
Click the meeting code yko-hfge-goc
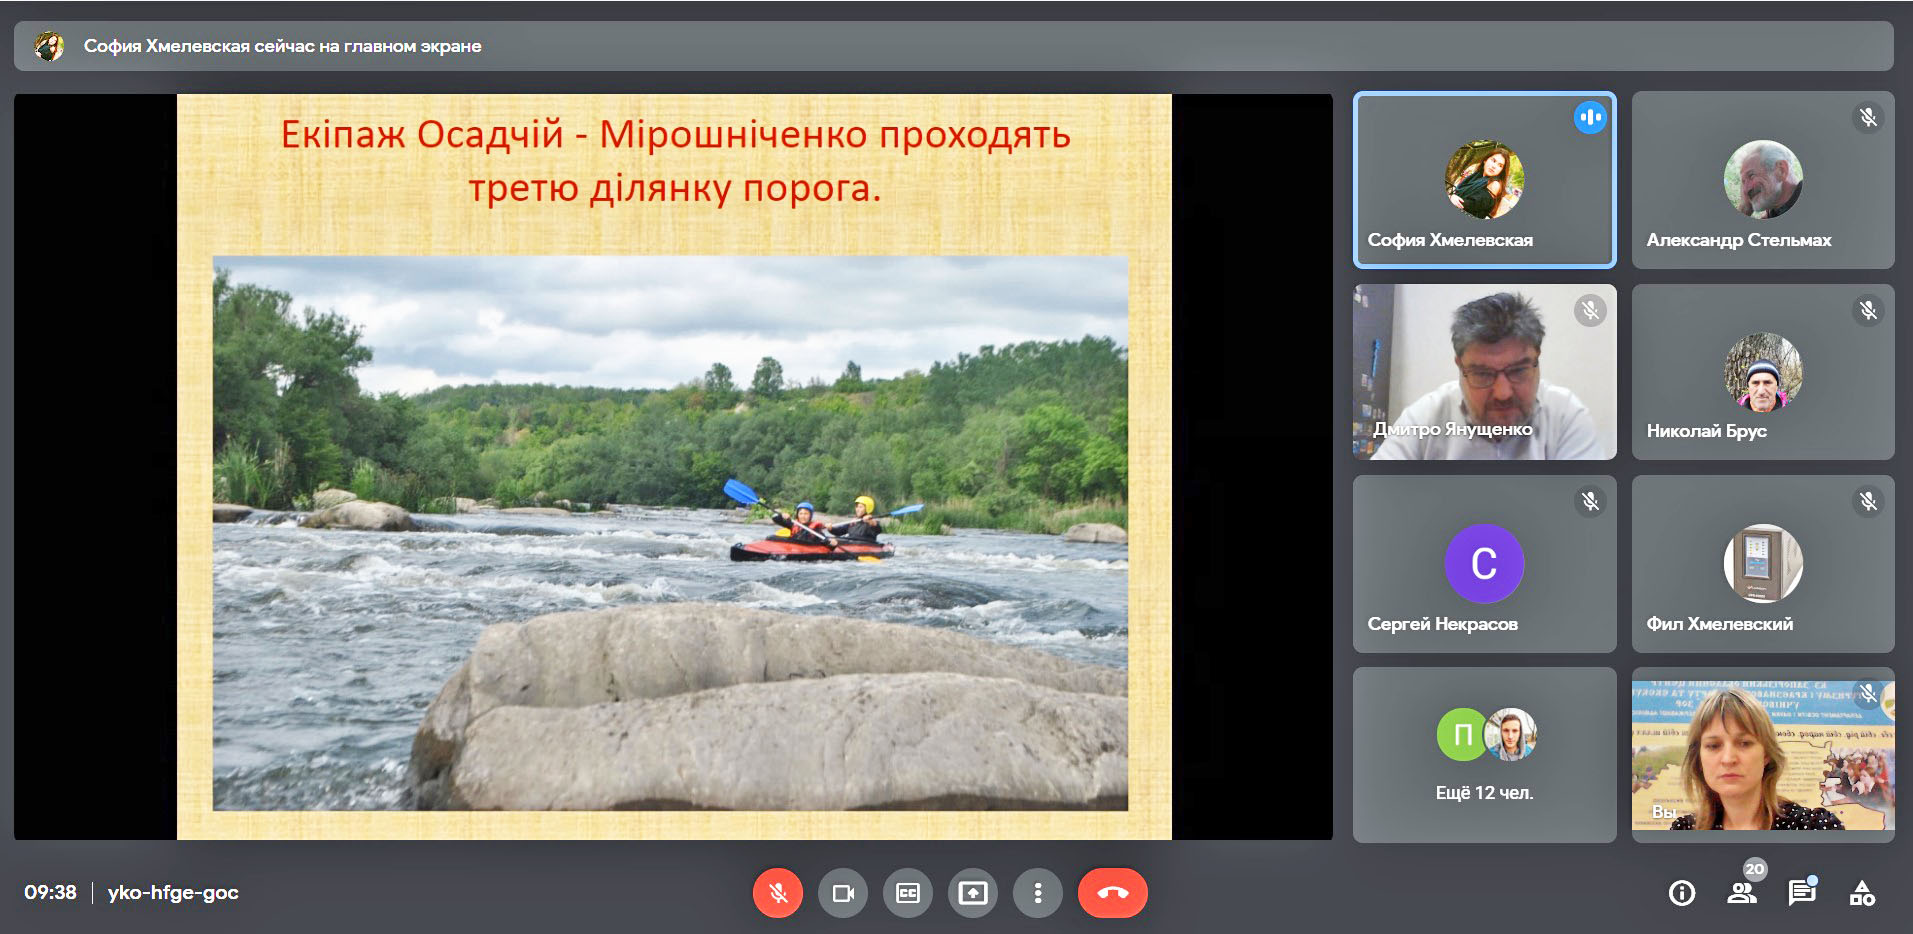pos(173,893)
